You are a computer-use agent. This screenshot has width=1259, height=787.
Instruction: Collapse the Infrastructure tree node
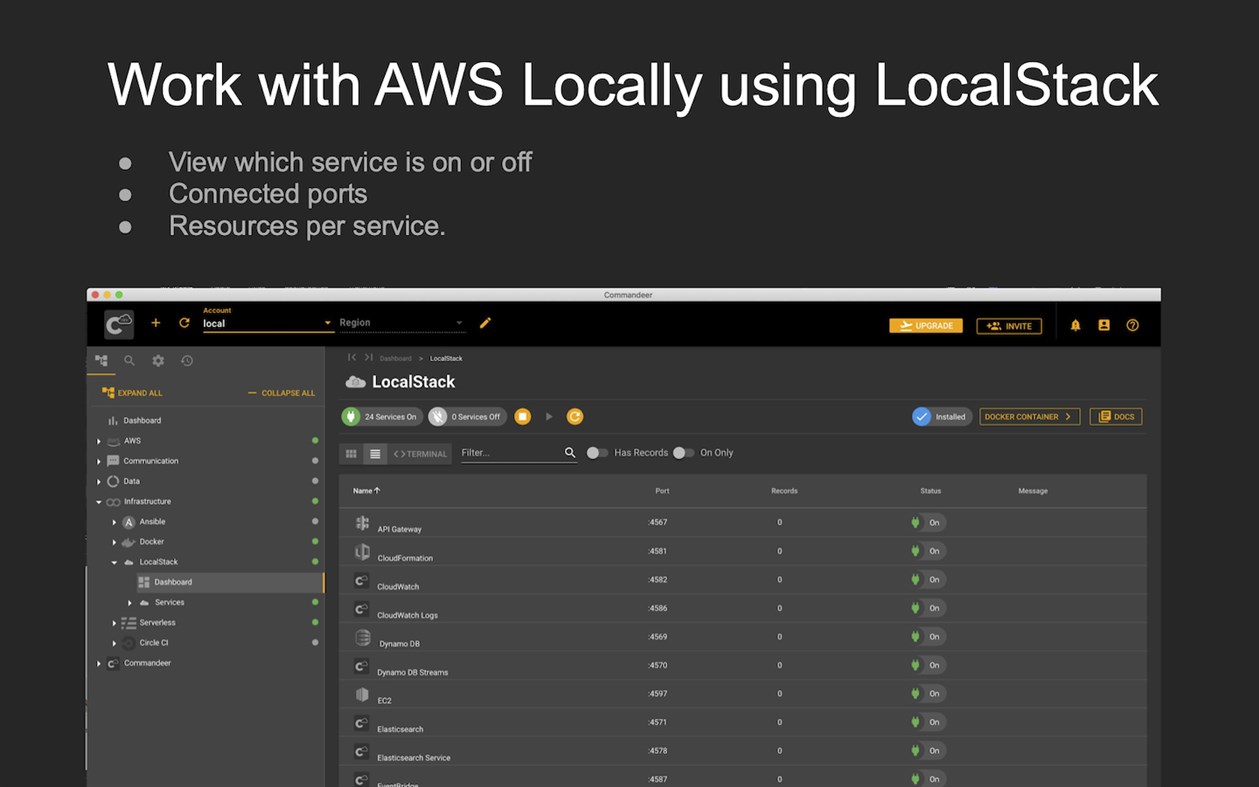[98, 502]
